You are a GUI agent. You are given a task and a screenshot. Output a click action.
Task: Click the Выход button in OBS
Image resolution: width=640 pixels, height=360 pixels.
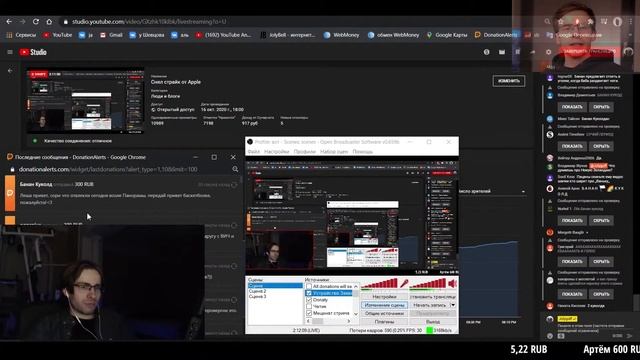point(433,322)
